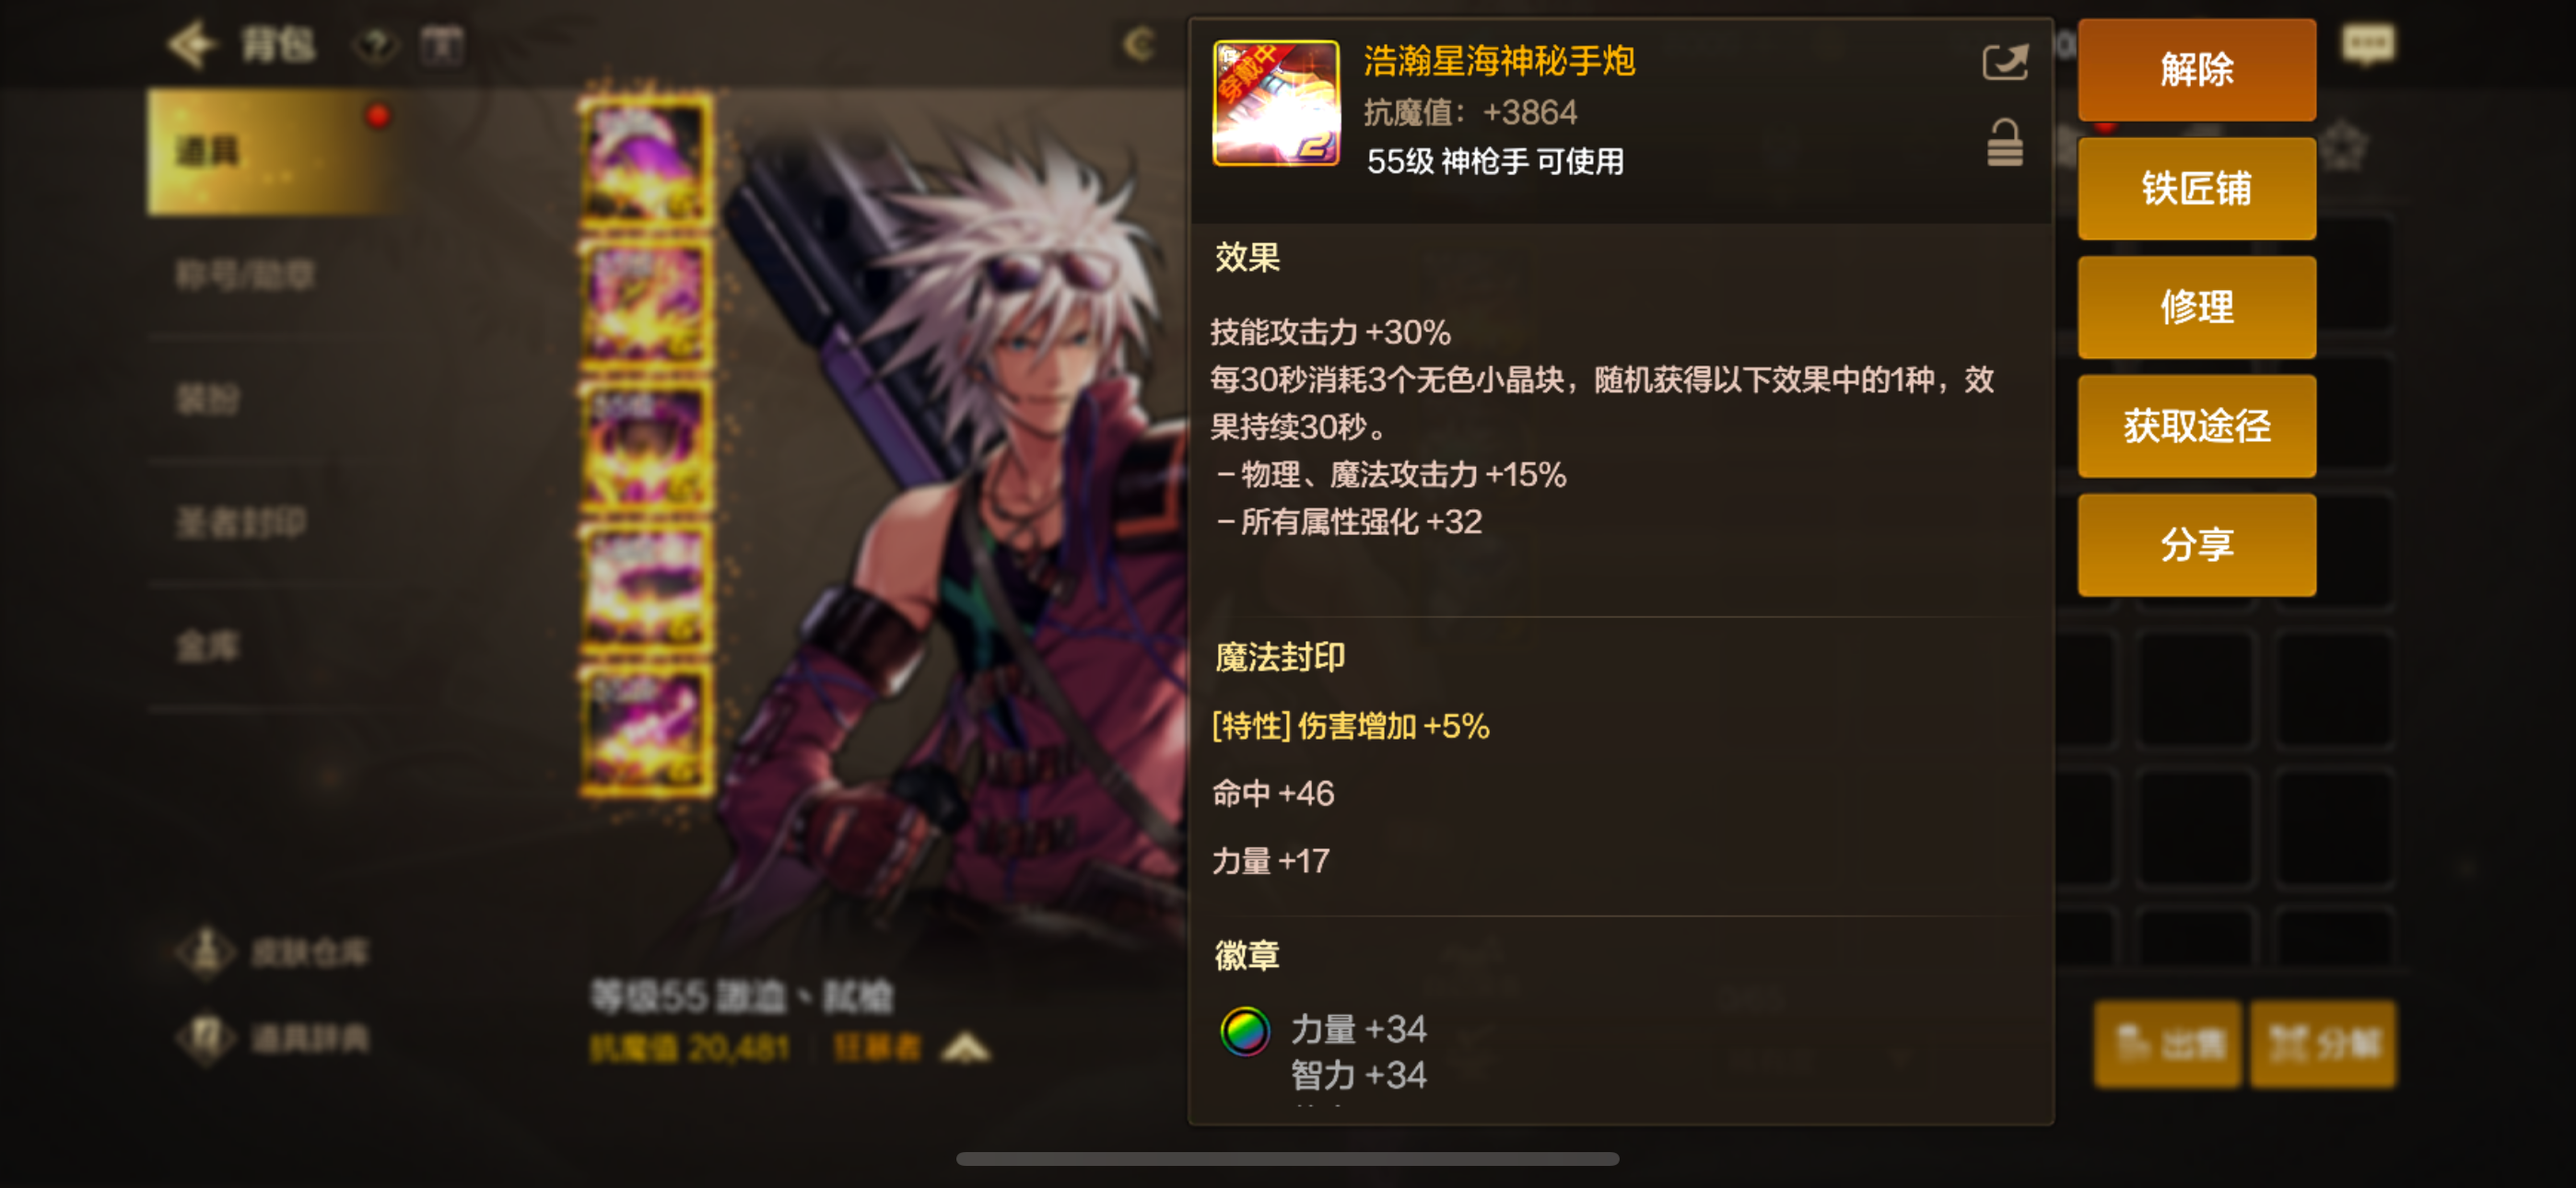Open the 获取途径 acquisition button
This screenshot has height=1188, width=2576.
(x=2196, y=426)
